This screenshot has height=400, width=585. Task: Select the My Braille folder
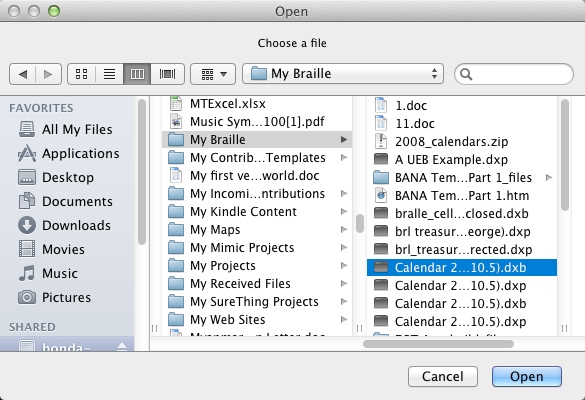coord(257,140)
